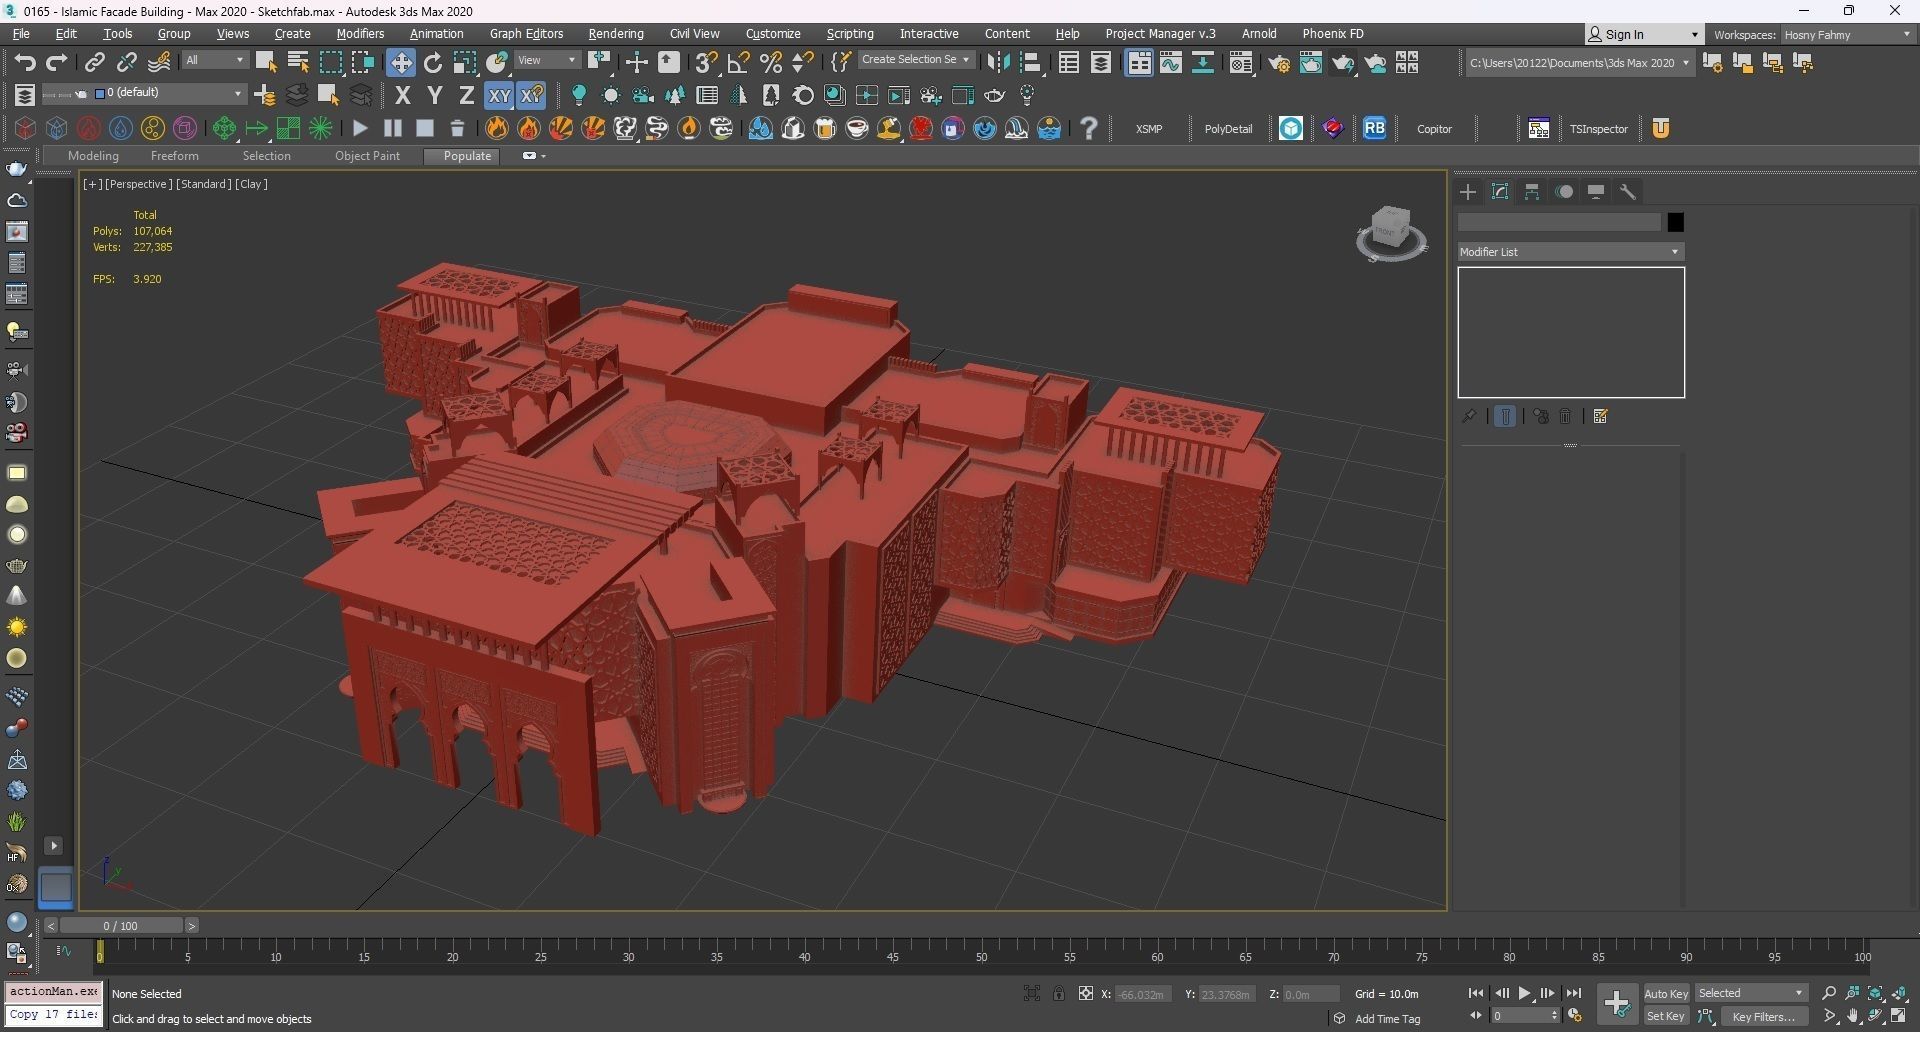Toggle XY plane constraint
Viewport: 1920px width, 1040px height.
498,95
